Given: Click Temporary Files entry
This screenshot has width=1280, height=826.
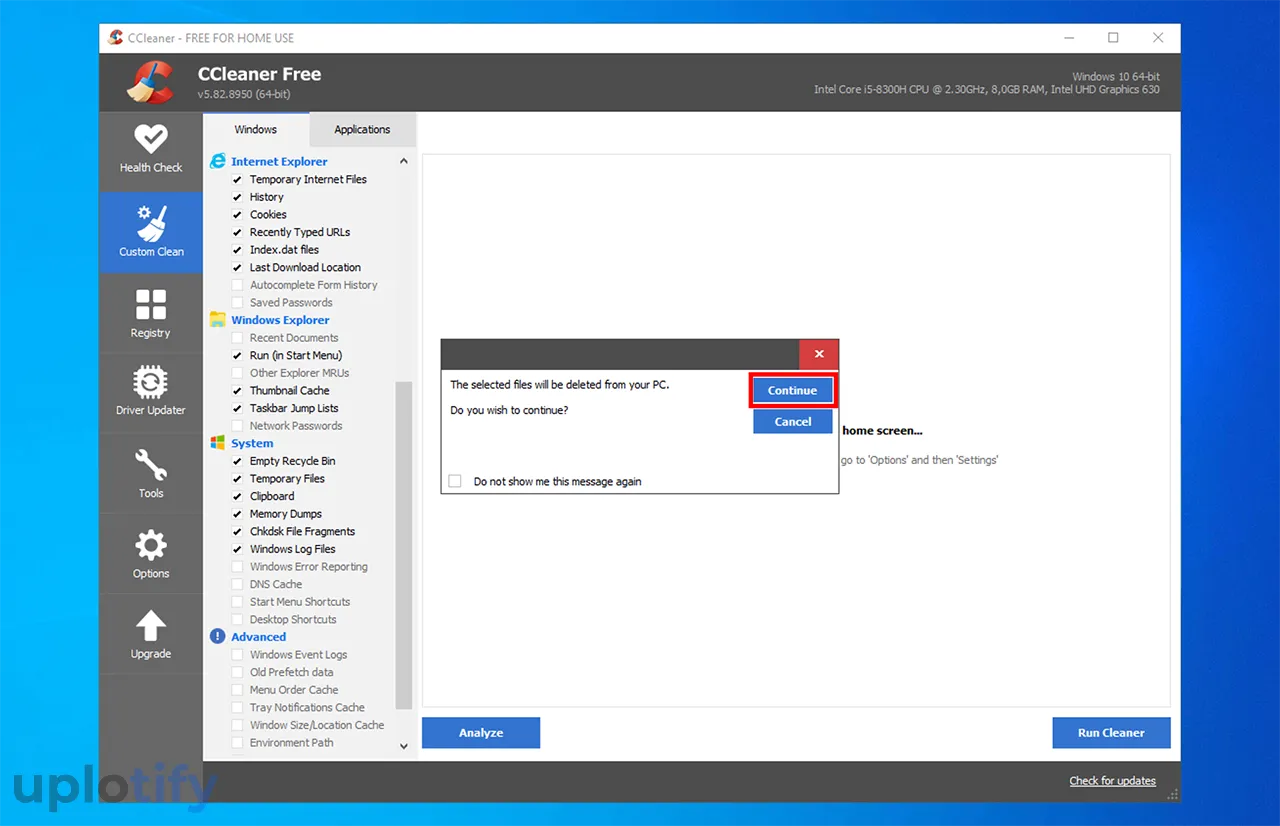Looking at the screenshot, I should [x=287, y=478].
